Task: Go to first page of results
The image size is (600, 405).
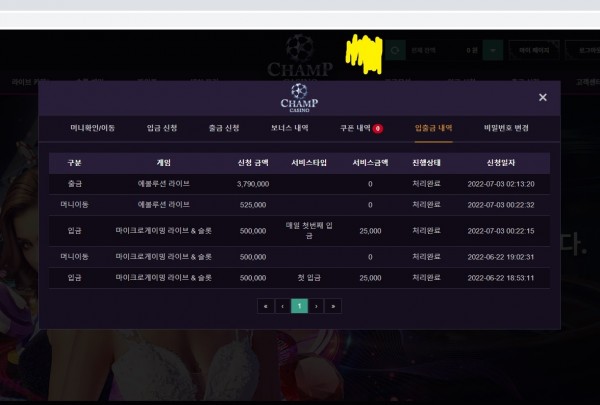Action: point(265,306)
